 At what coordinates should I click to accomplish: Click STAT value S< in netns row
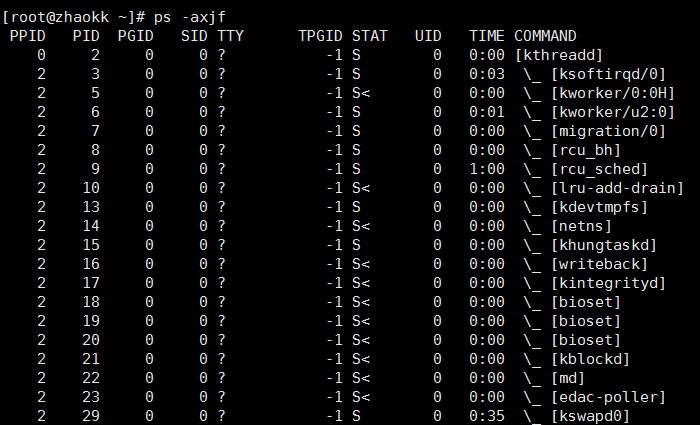point(361,226)
